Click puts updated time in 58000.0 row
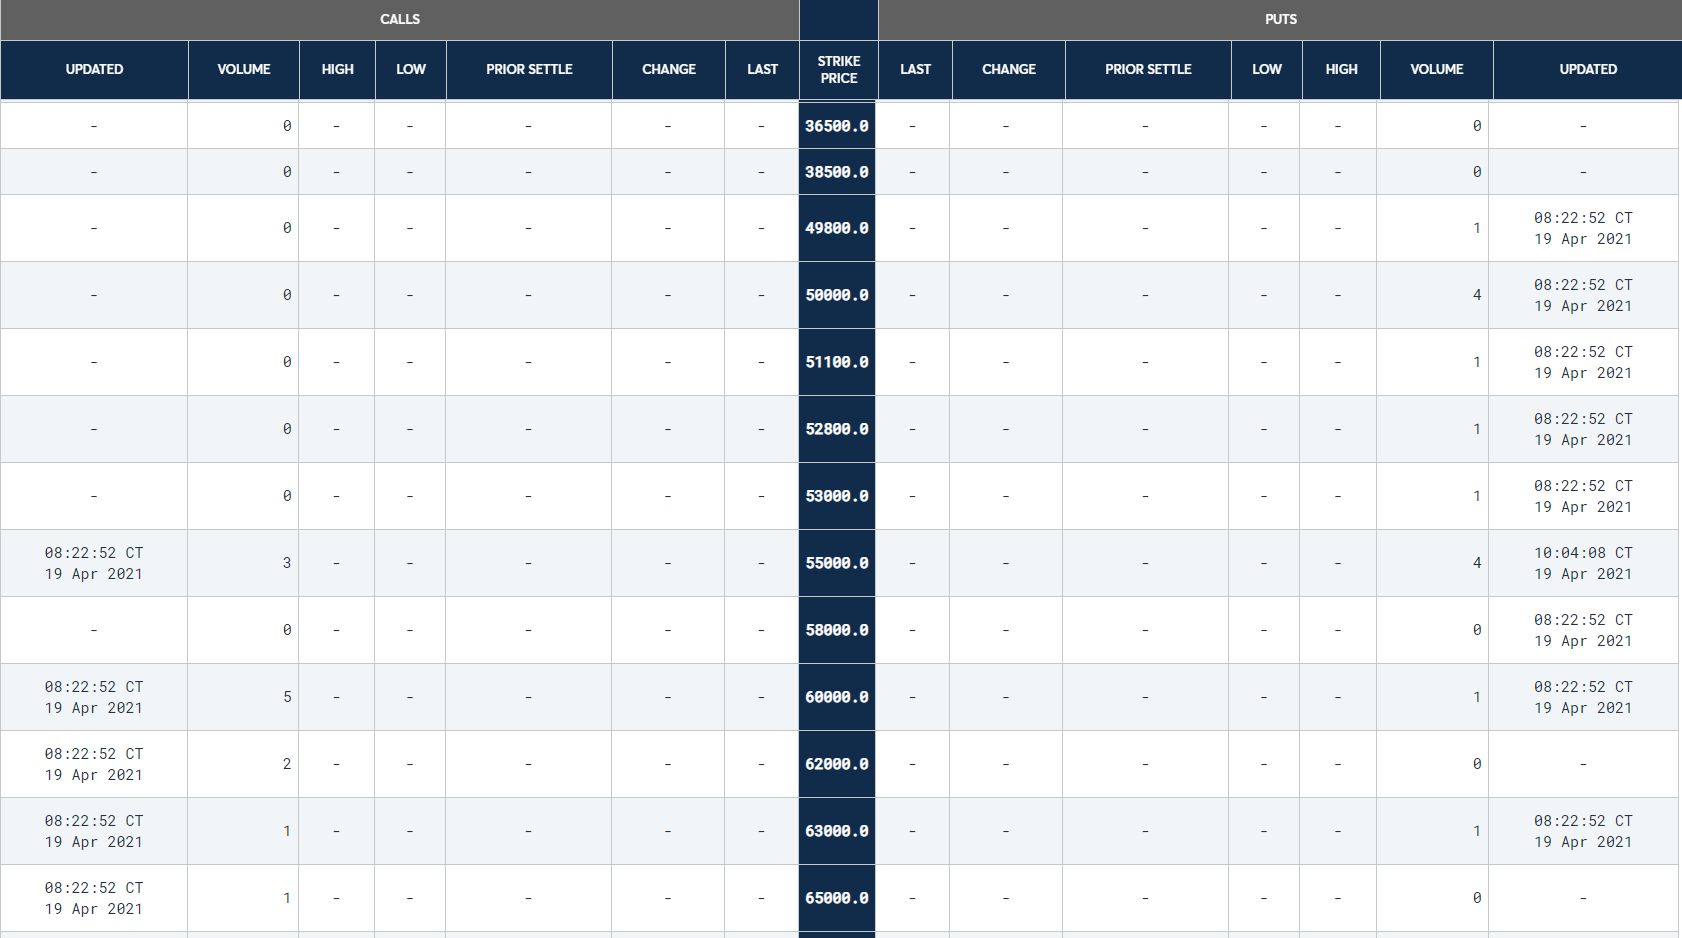 pyautogui.click(x=1583, y=630)
